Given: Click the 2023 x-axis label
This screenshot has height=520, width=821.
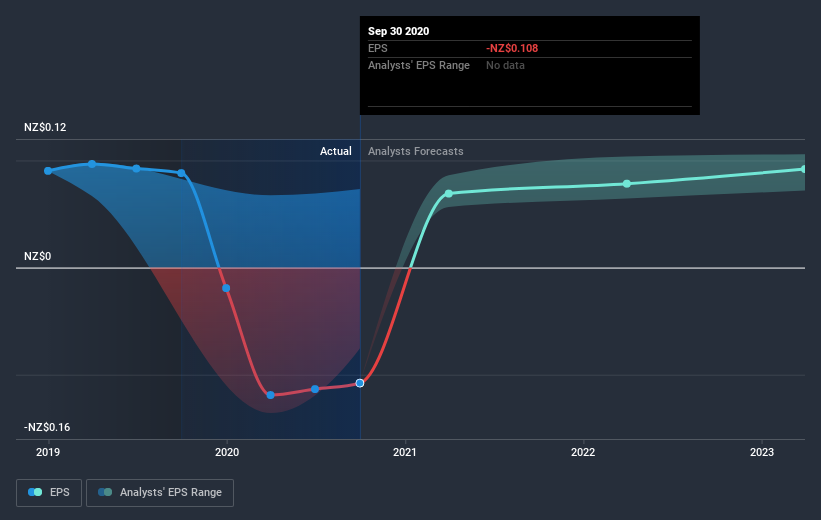Looking at the screenshot, I should click(761, 452).
